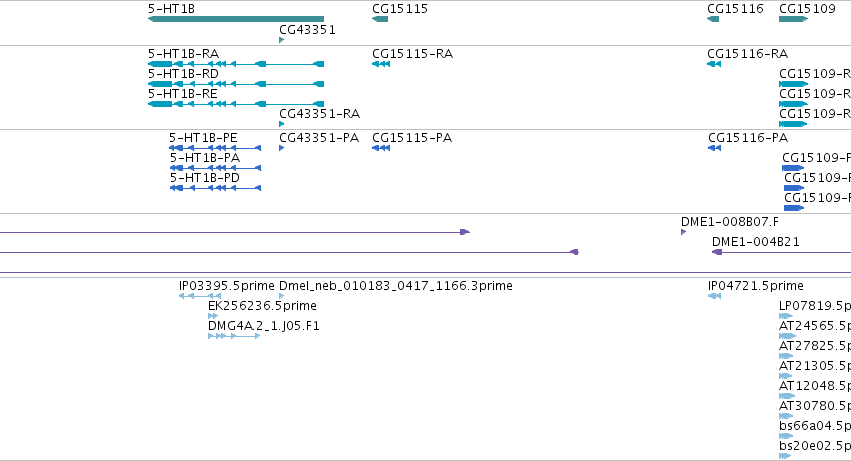Click the CG15116 gene label
Viewport: 851px width, 461px height.
pos(735,9)
